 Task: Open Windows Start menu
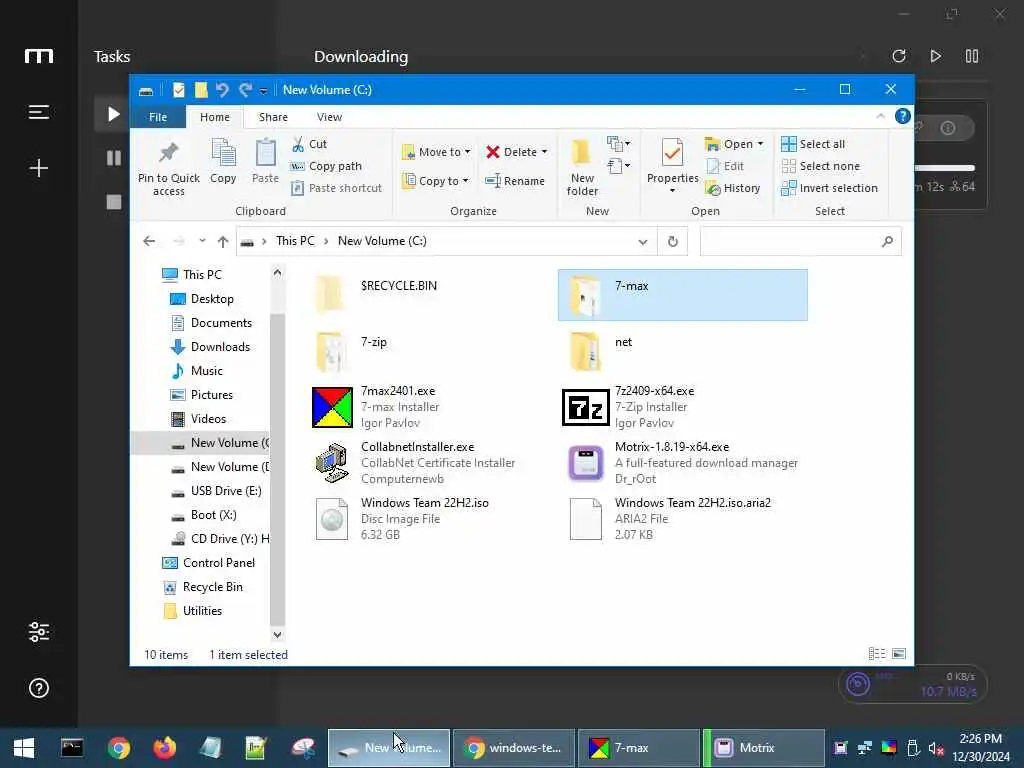24,748
